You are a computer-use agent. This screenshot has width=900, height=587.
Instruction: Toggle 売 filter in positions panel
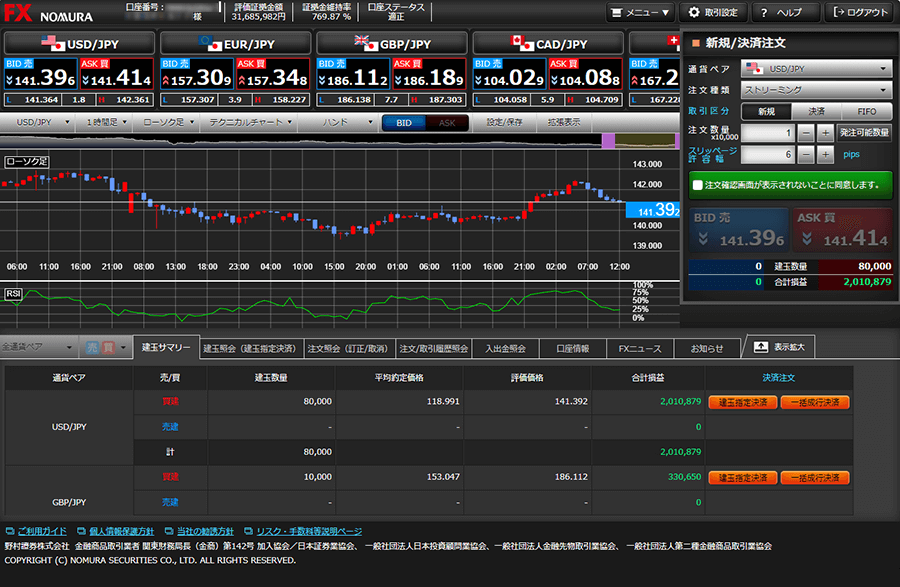click(92, 347)
